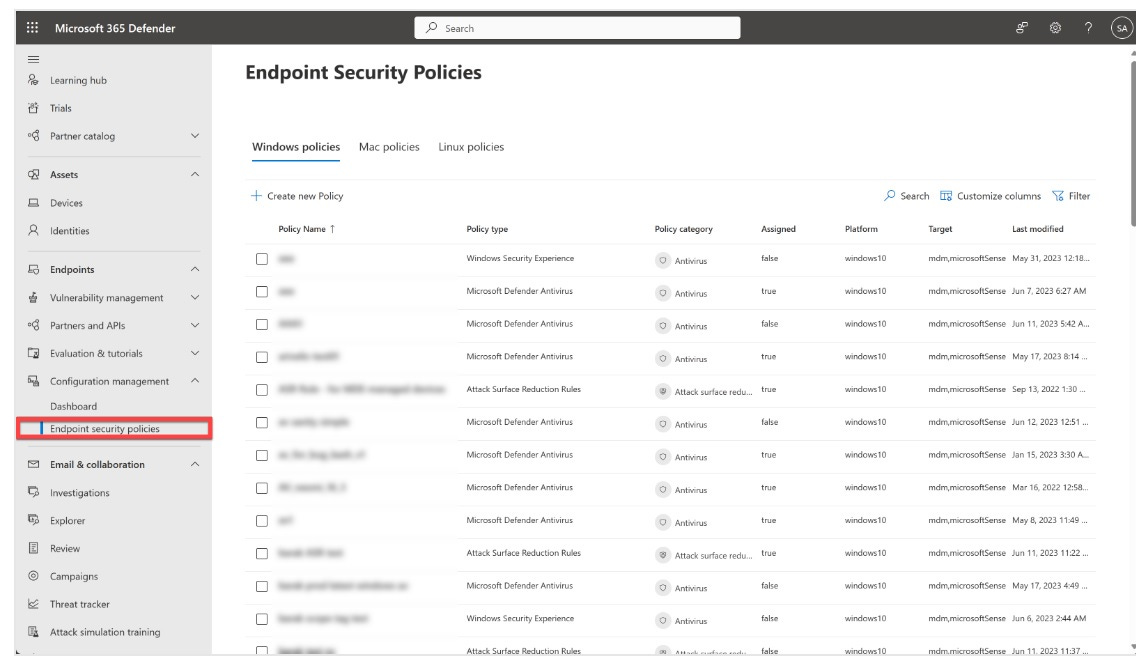Open the Devices nav label
Image resolution: width=1136 pixels, height=658 pixels.
tap(66, 203)
